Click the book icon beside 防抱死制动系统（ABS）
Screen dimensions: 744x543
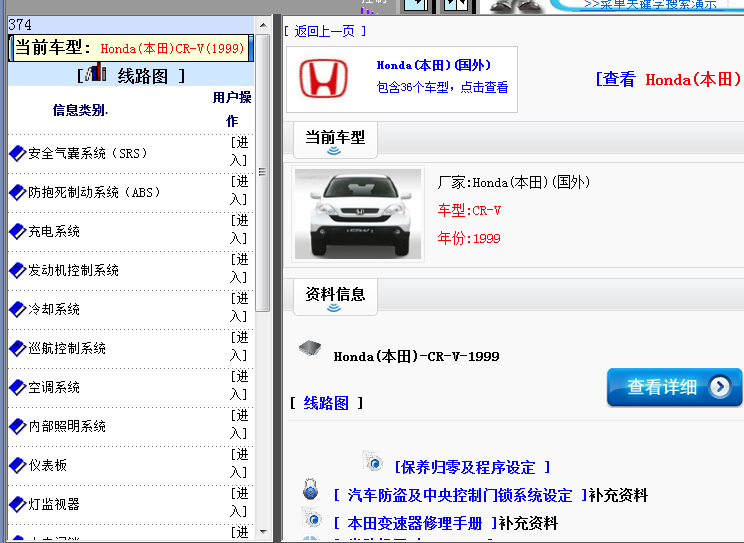(18, 192)
